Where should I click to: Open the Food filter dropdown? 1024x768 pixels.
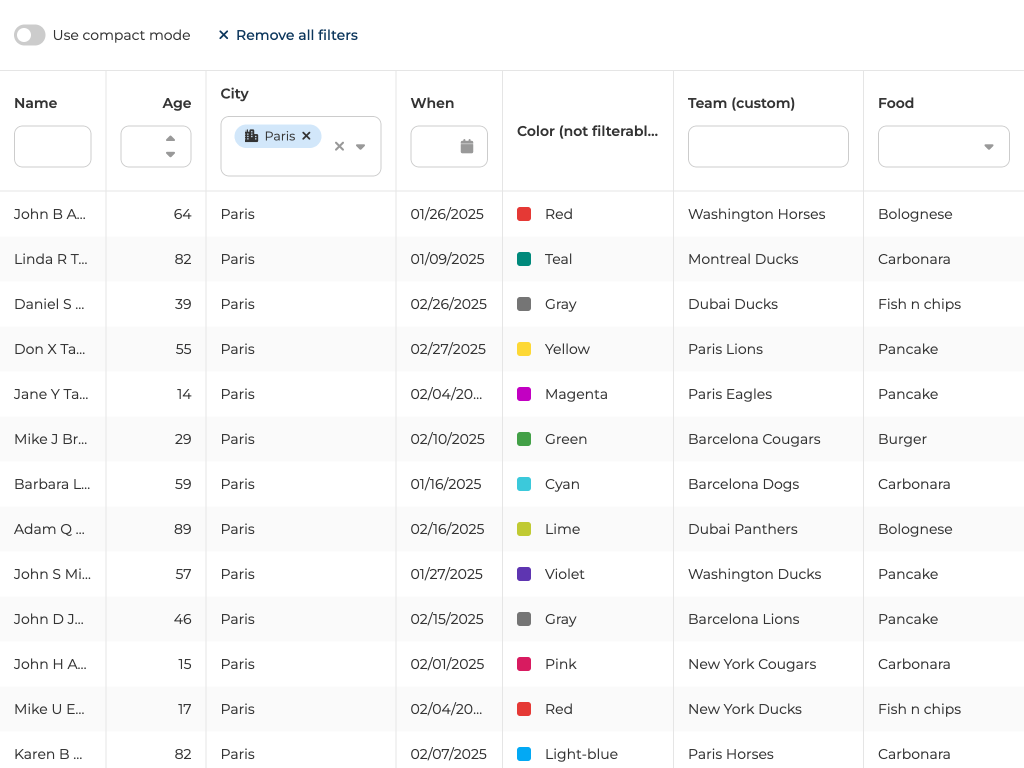click(988, 146)
